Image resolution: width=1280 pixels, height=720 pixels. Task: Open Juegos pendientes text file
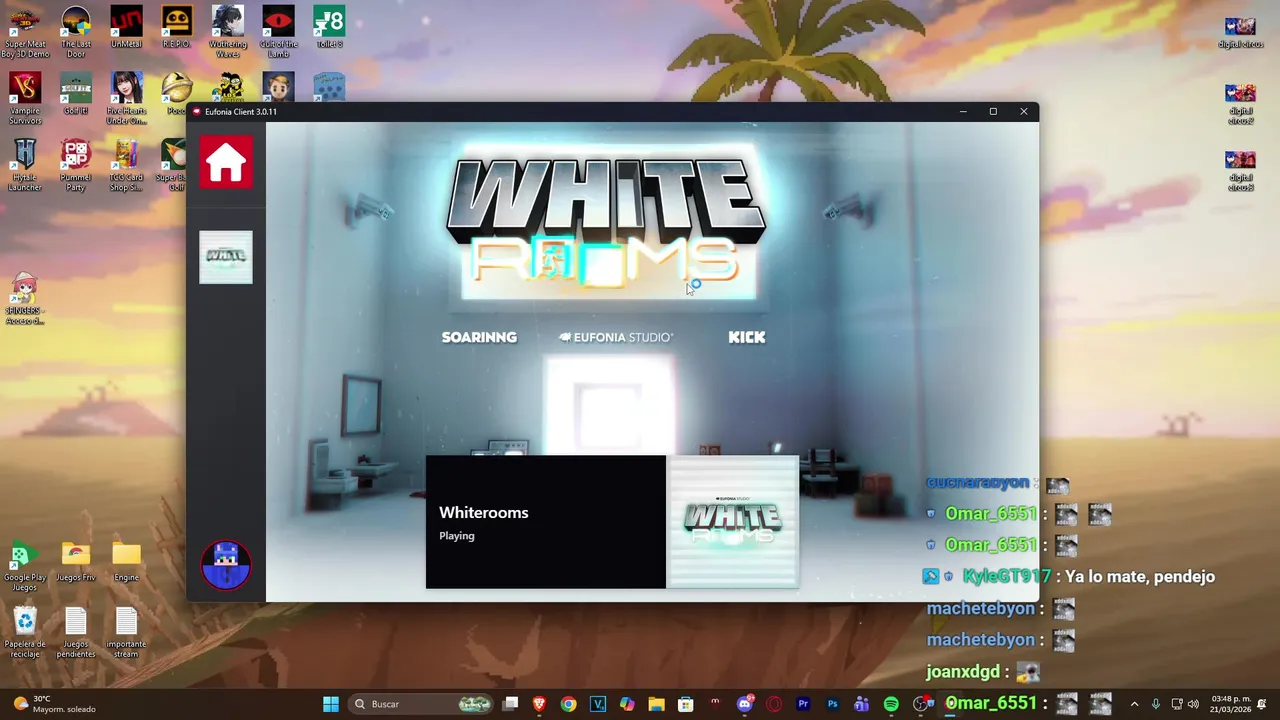[x=76, y=633]
